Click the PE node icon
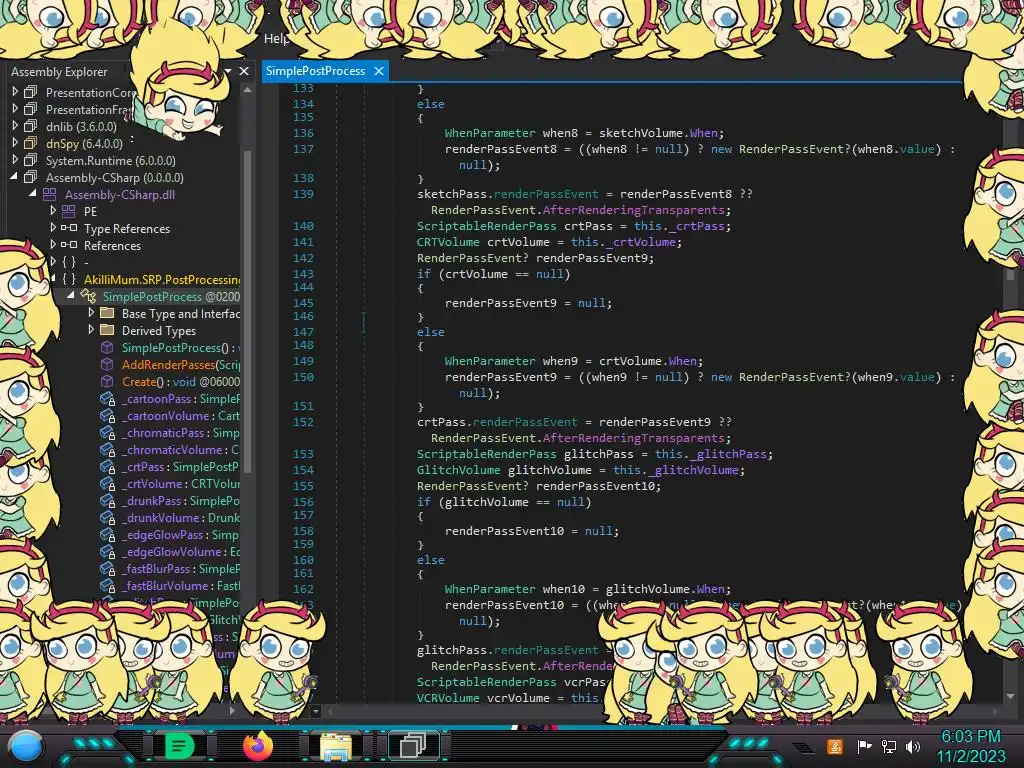1024x768 pixels. [x=69, y=211]
